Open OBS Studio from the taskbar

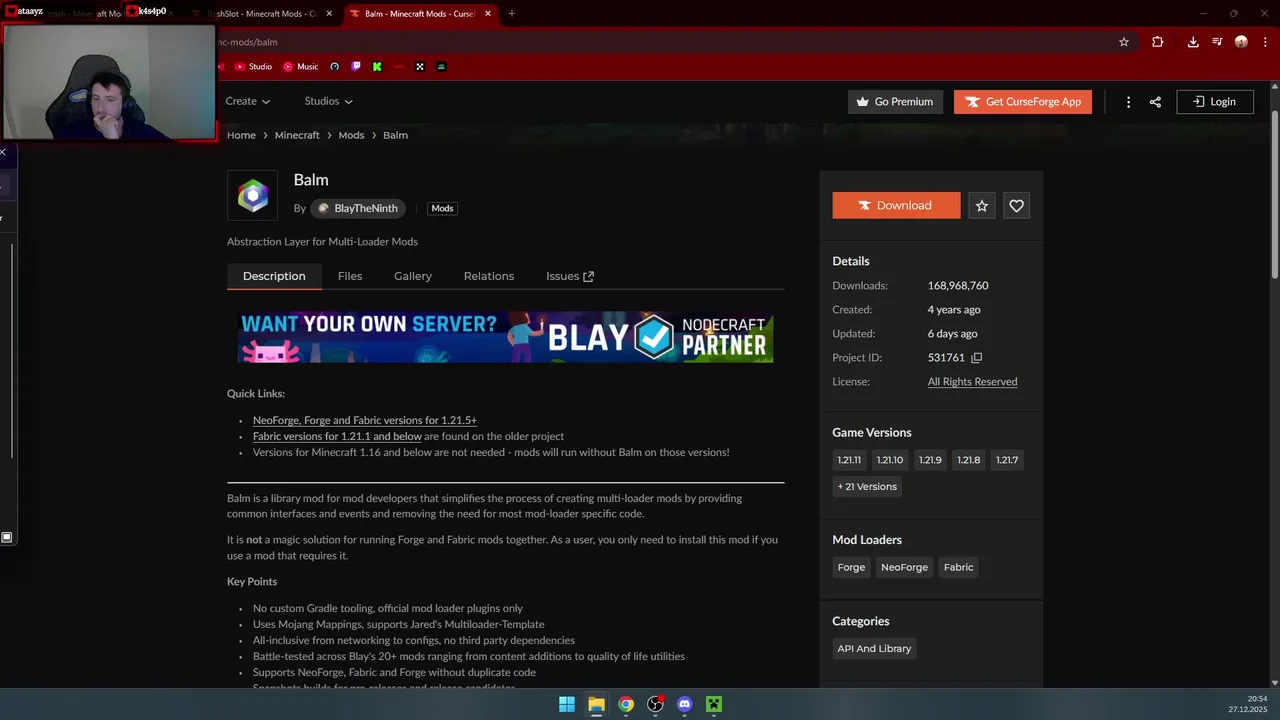click(x=655, y=704)
